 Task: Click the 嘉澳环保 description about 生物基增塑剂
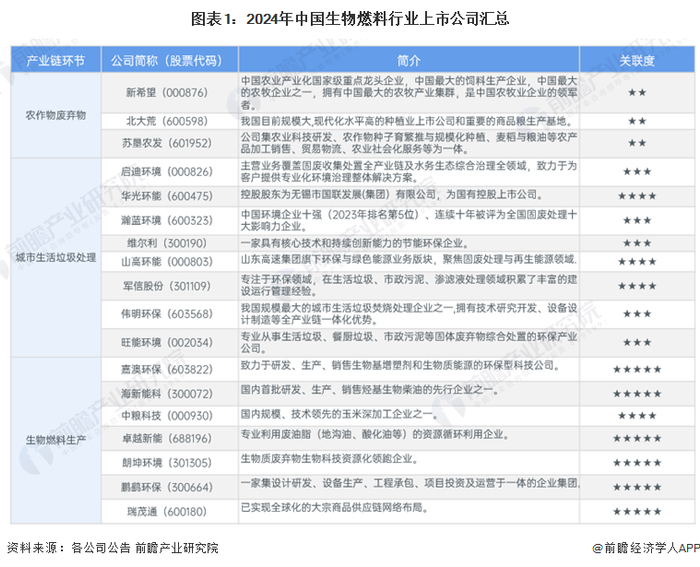click(x=400, y=365)
